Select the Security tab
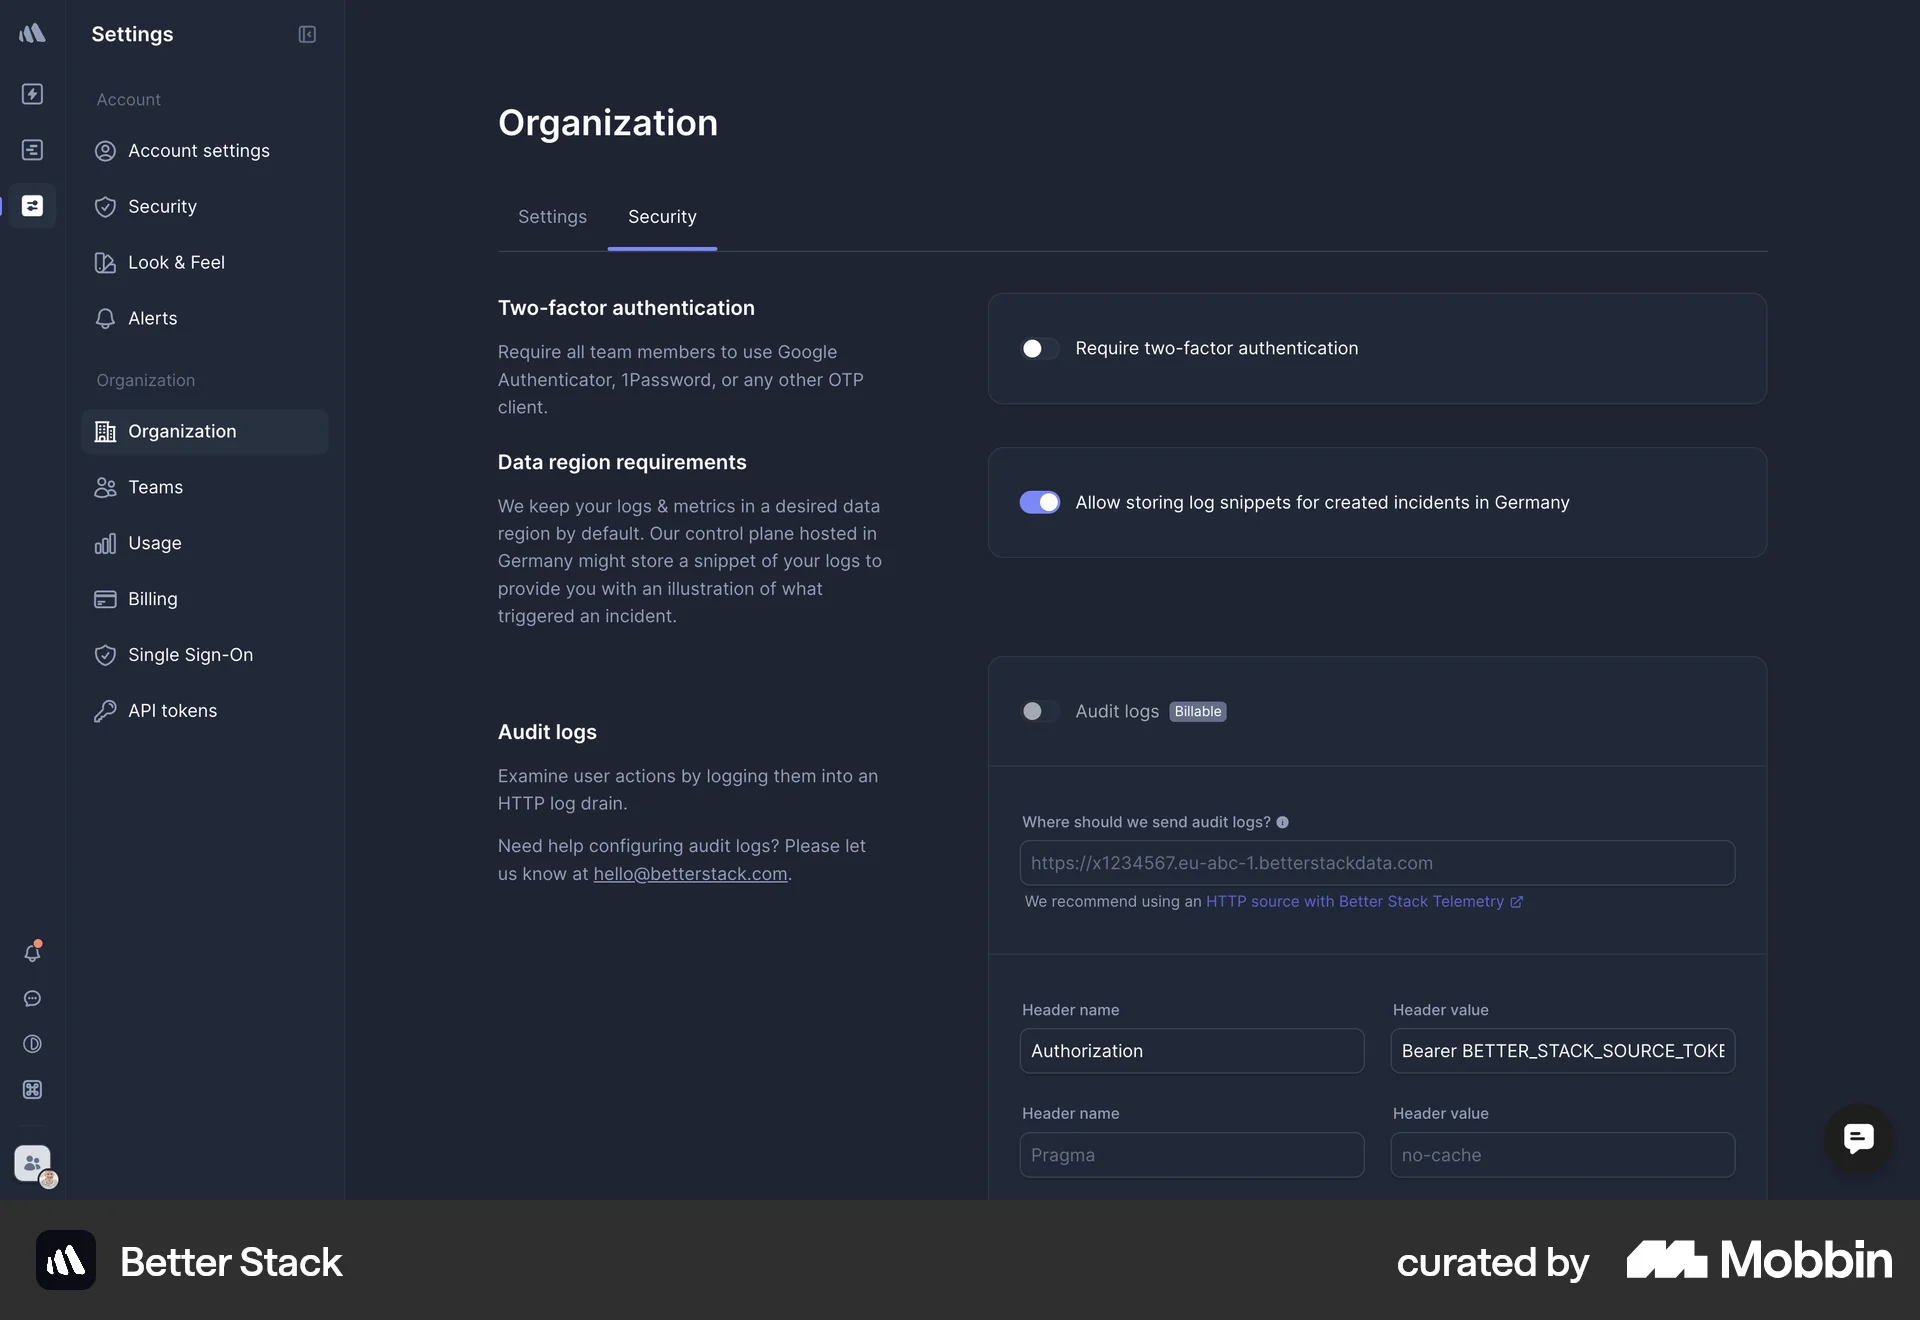The image size is (1920, 1320). coord(662,217)
